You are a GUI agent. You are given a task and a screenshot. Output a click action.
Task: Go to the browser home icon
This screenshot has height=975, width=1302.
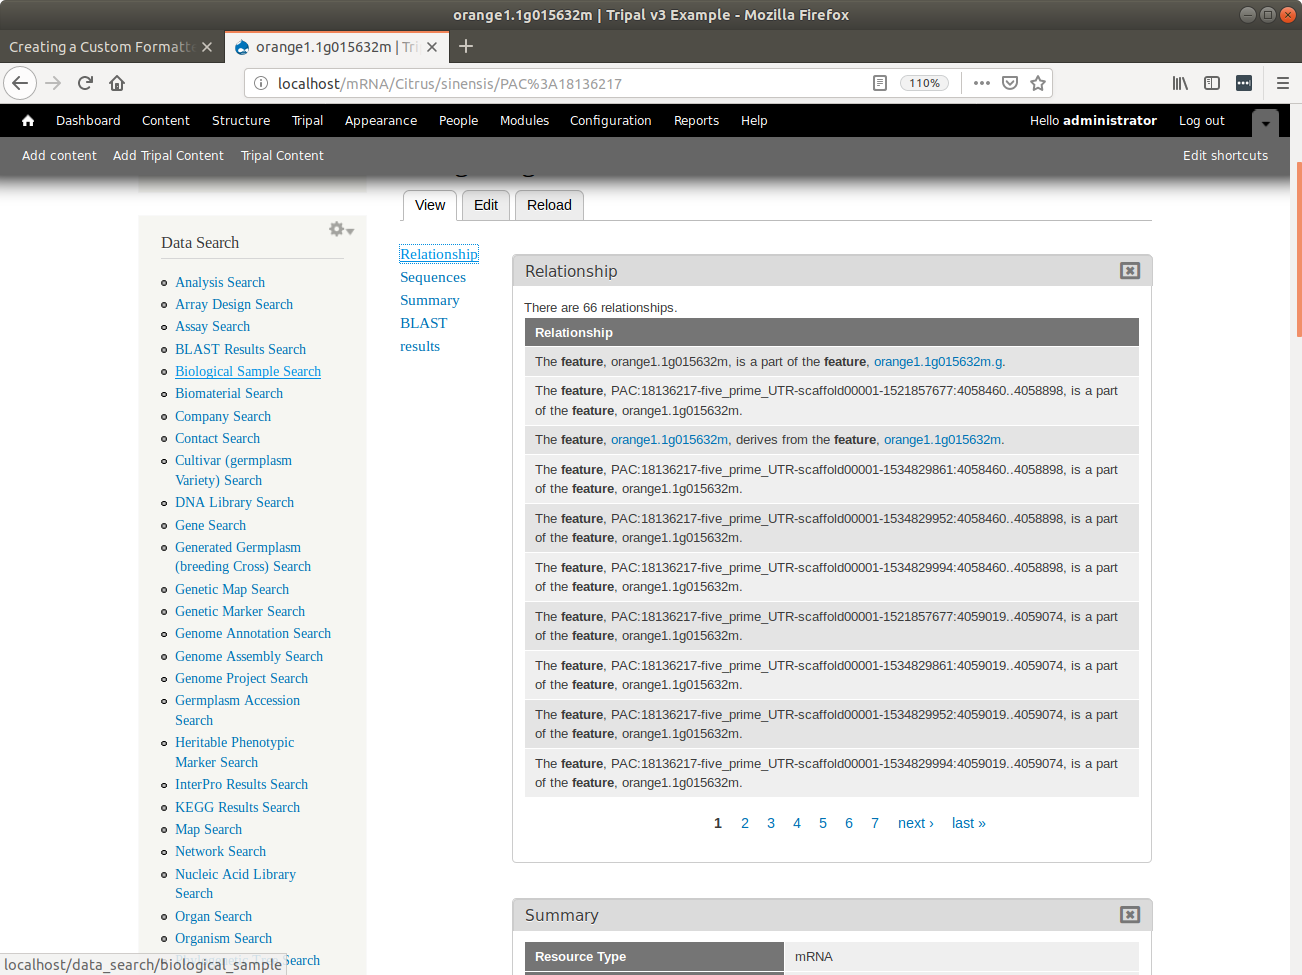[x=117, y=83]
